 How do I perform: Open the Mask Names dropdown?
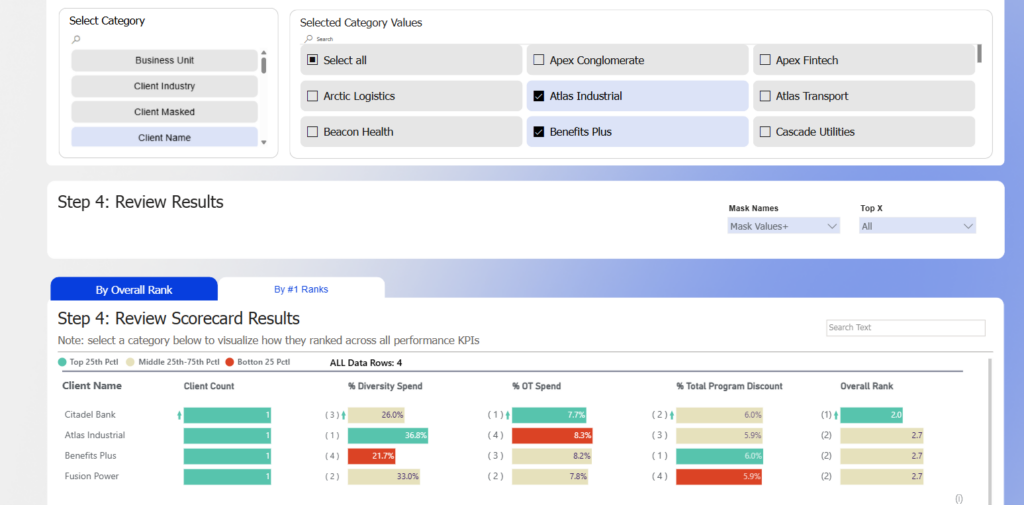[x=784, y=227]
